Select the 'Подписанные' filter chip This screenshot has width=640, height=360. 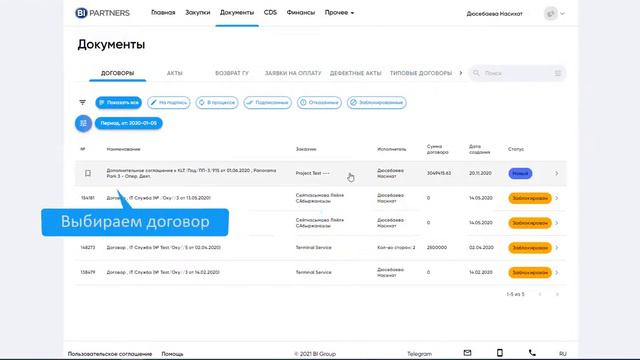click(267, 102)
